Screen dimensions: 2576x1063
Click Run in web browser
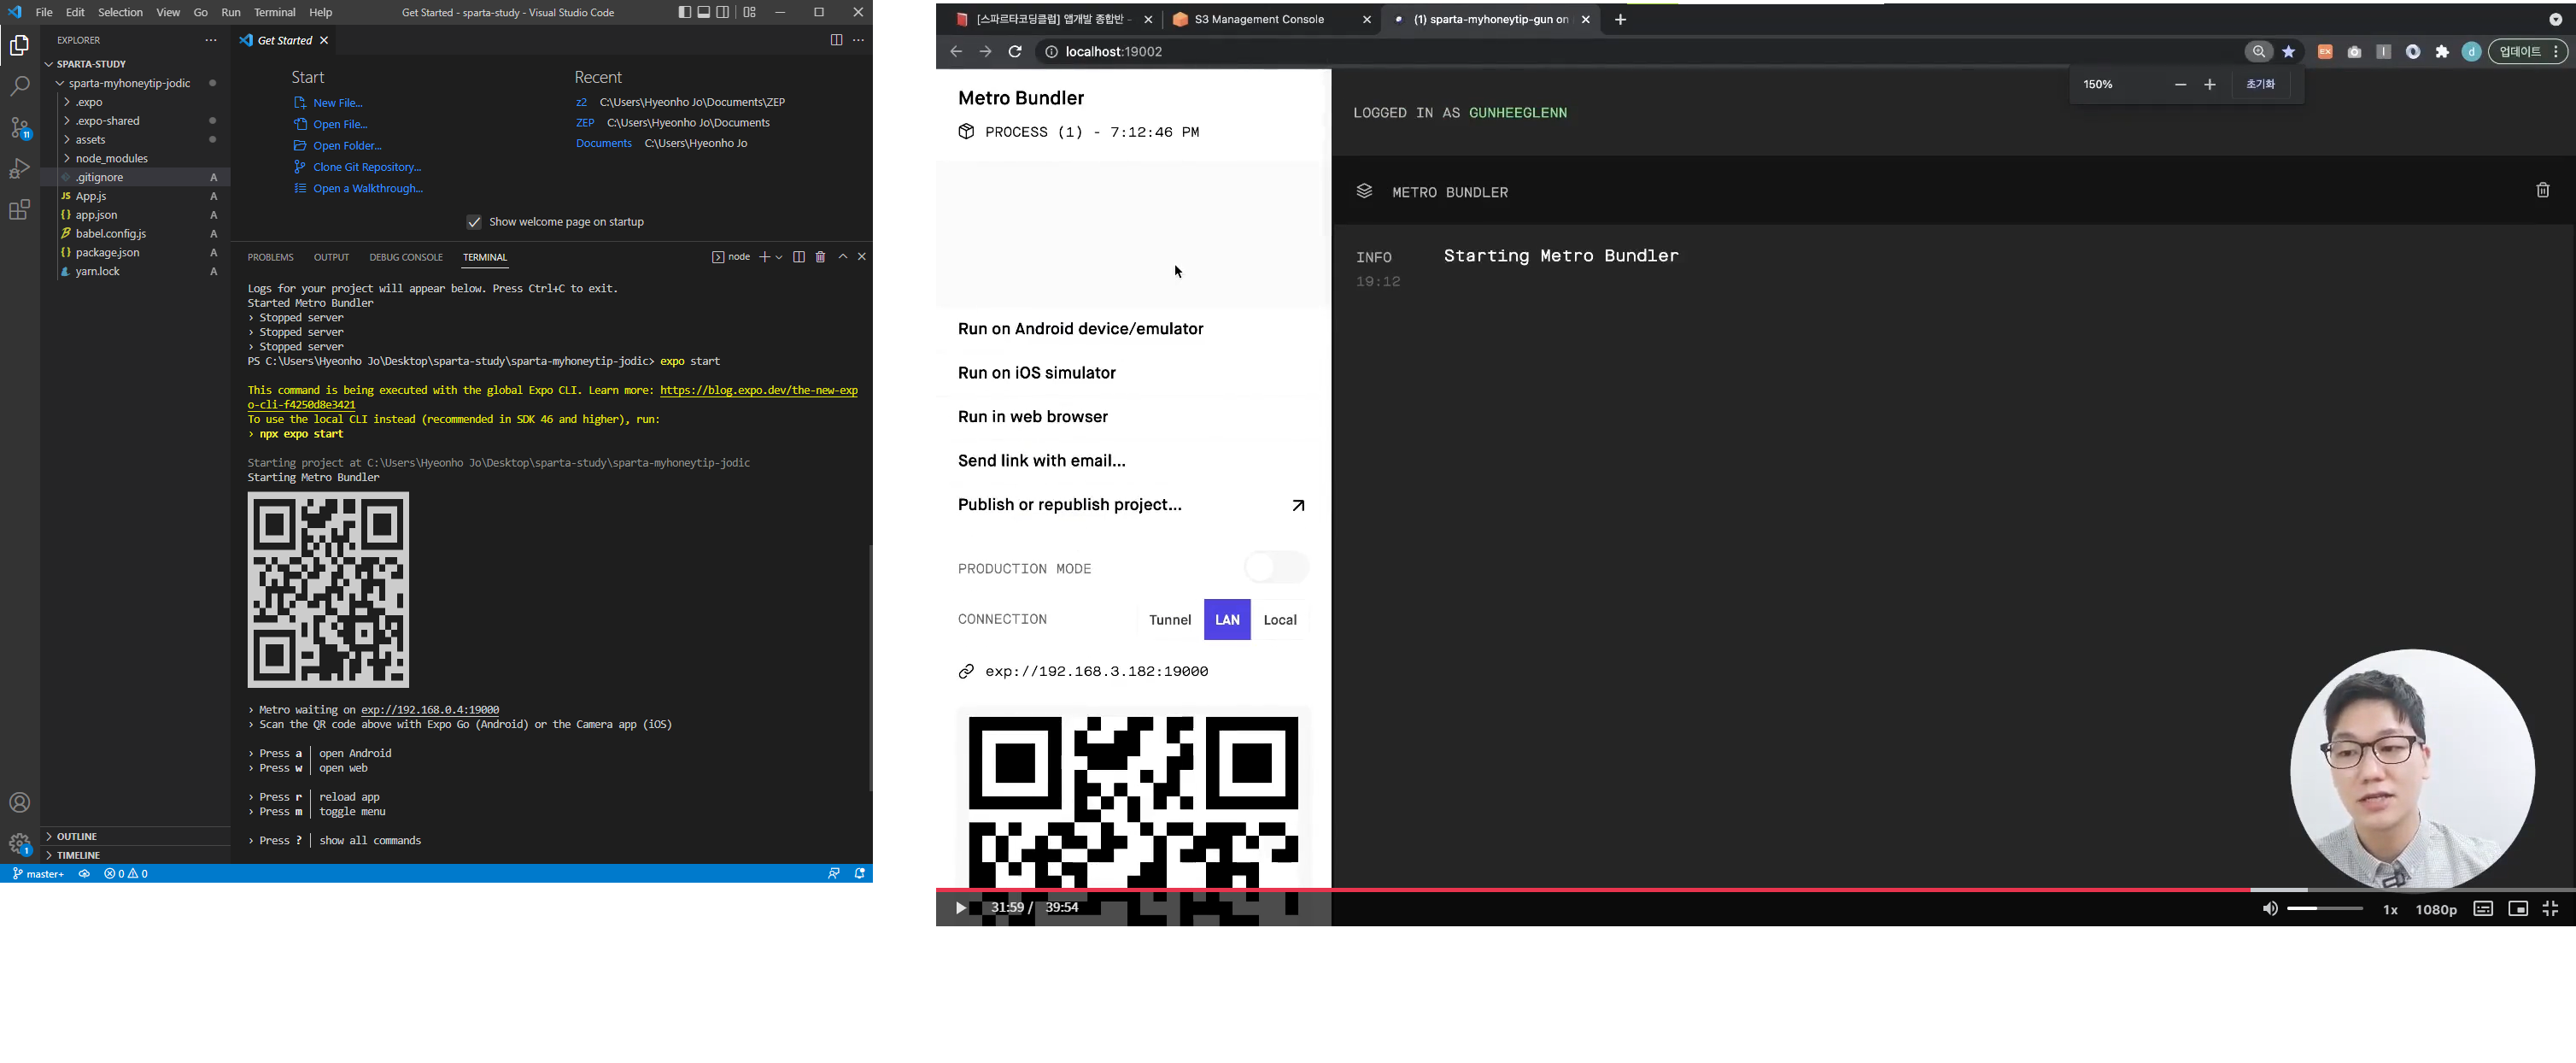pos(1032,417)
